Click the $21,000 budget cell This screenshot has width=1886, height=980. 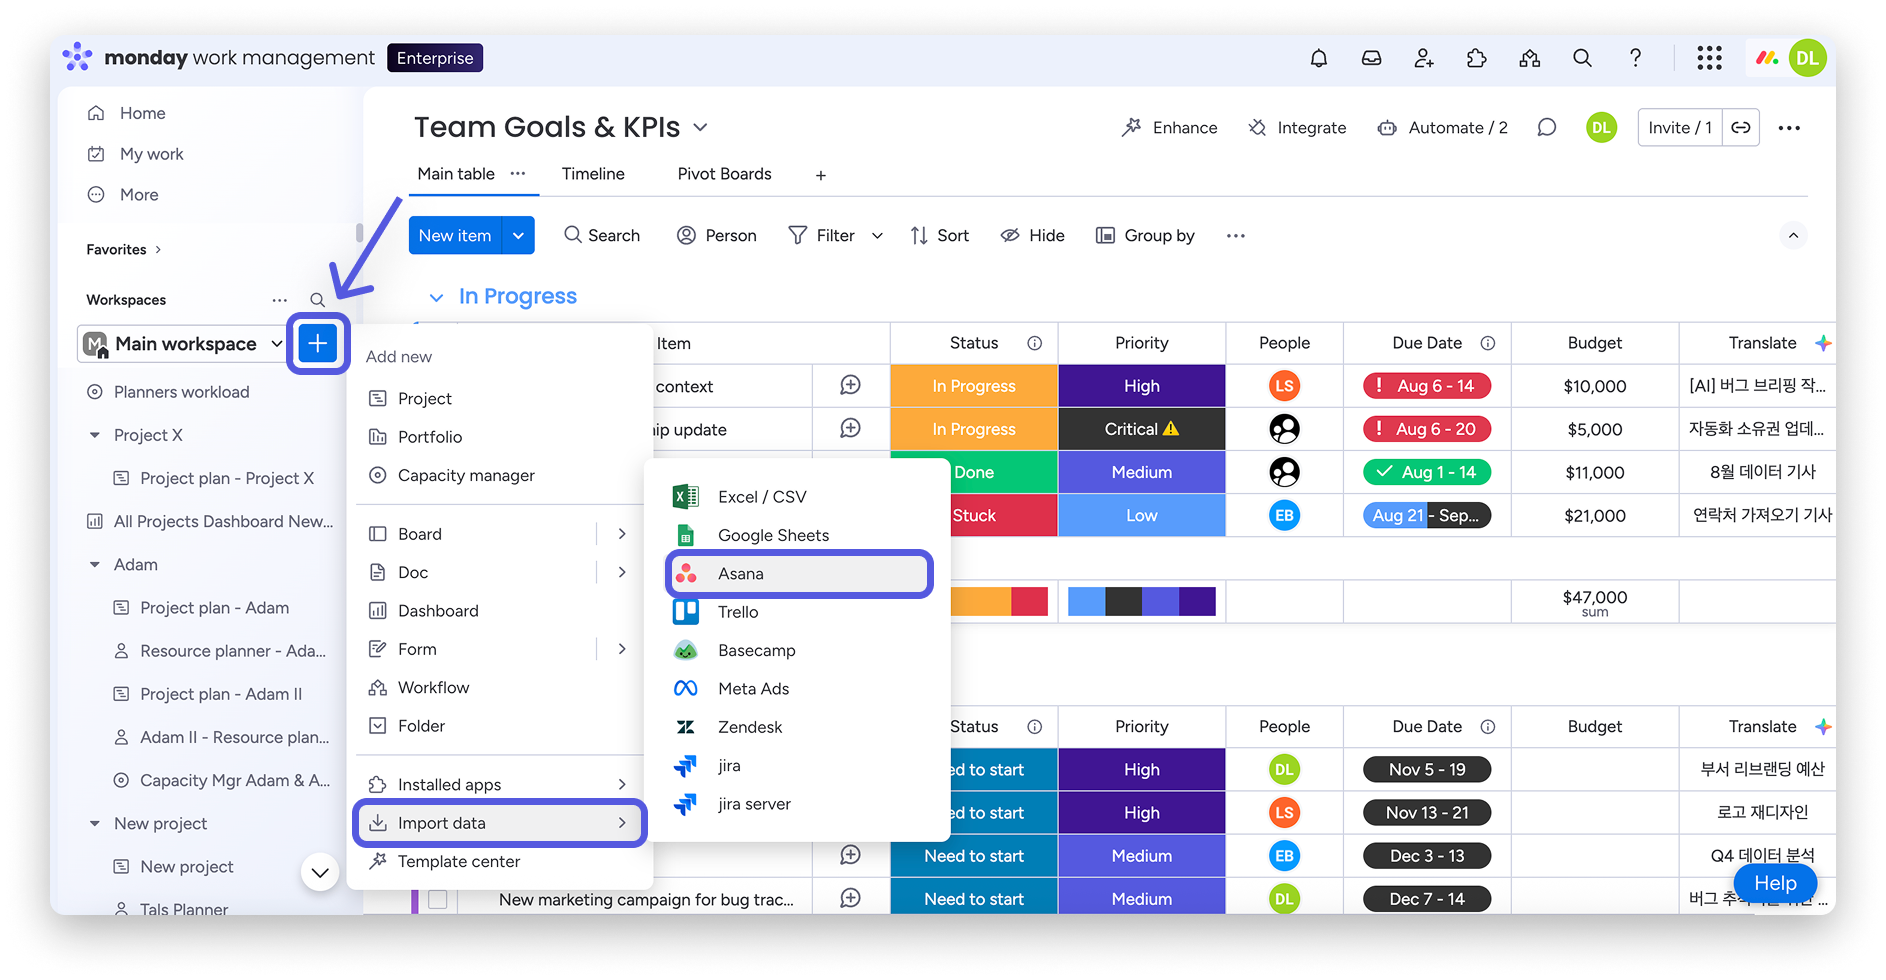(1595, 515)
